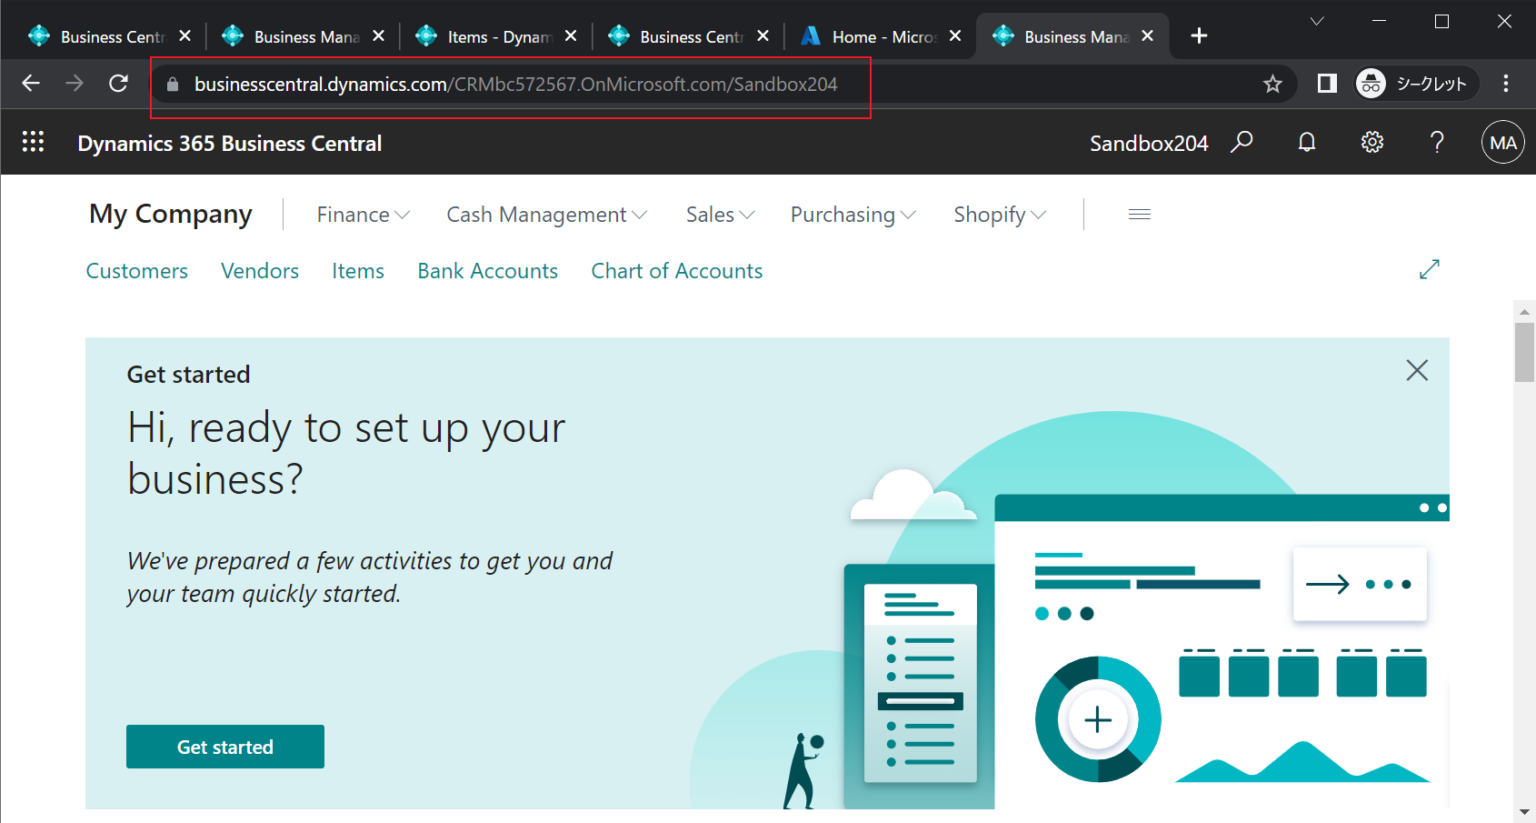Open Business Central settings gear

pos(1371,142)
